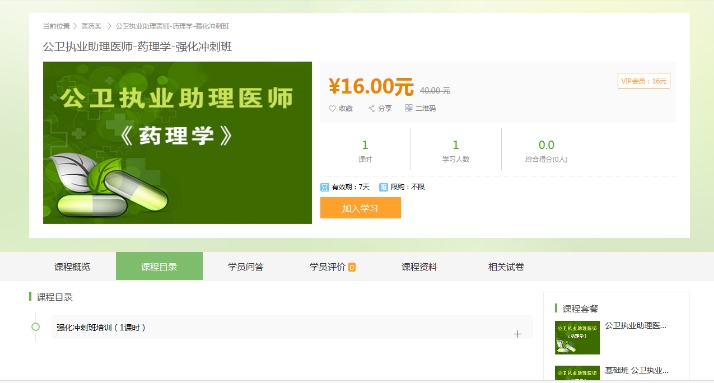Click the 有效期：7天 text
The width and height of the screenshot is (714, 383).
point(351,187)
